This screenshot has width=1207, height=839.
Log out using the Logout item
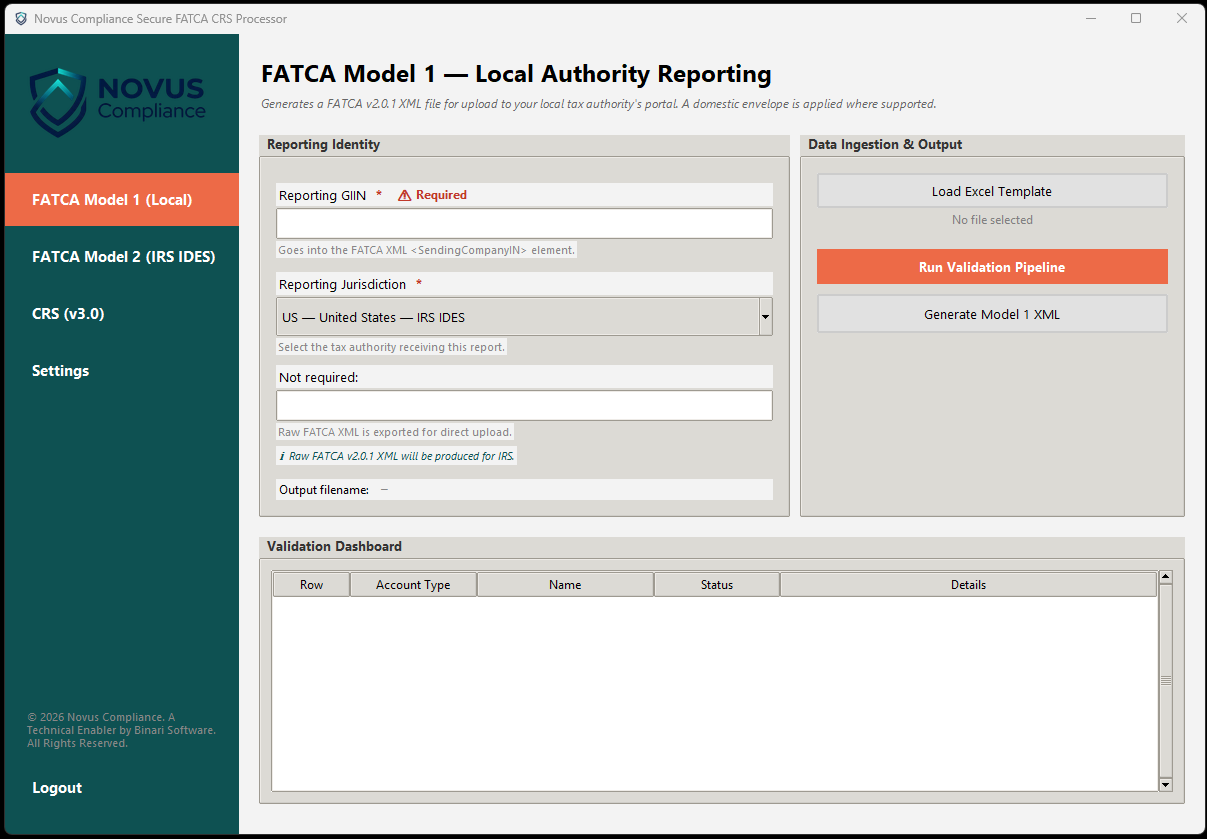coord(122,788)
